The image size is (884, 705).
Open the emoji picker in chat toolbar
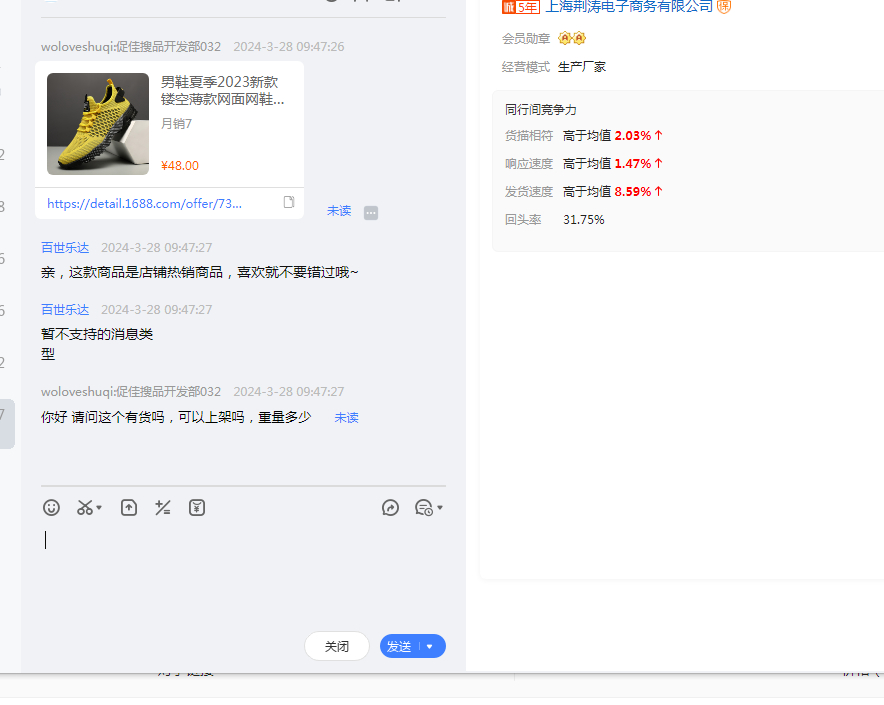pyautogui.click(x=52, y=508)
